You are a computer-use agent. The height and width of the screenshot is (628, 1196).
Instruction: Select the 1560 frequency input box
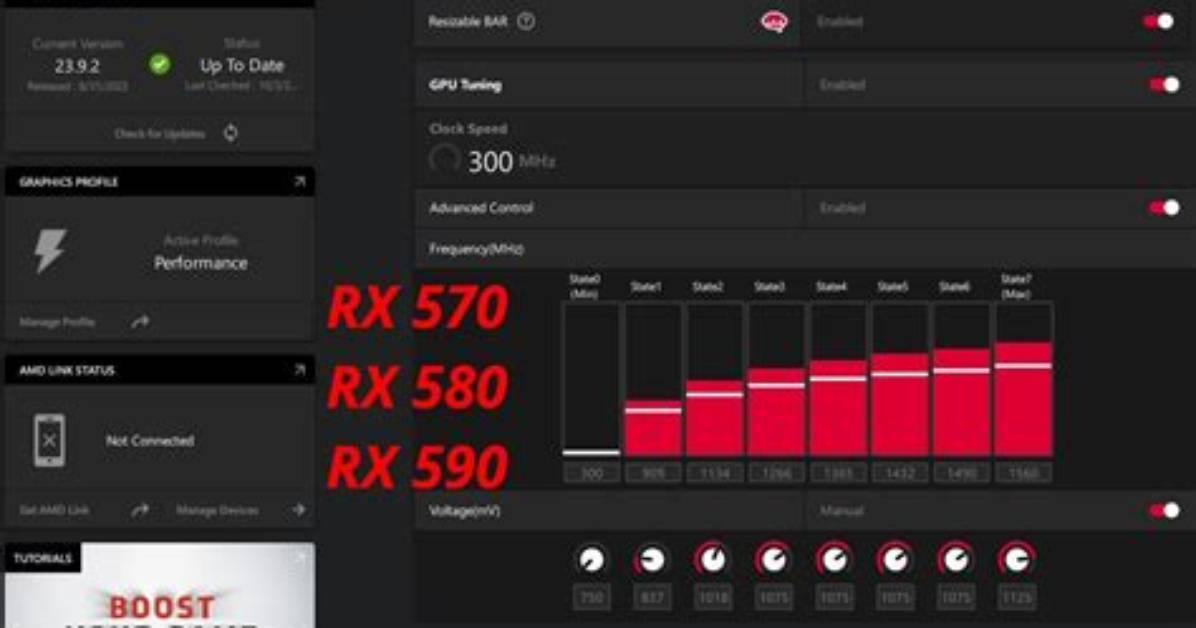coord(1024,473)
